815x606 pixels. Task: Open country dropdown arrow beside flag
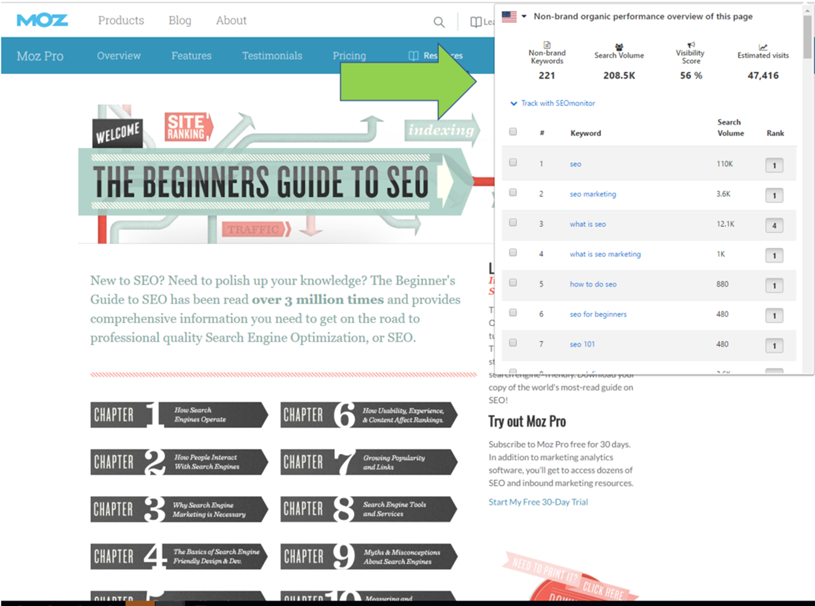coord(524,17)
